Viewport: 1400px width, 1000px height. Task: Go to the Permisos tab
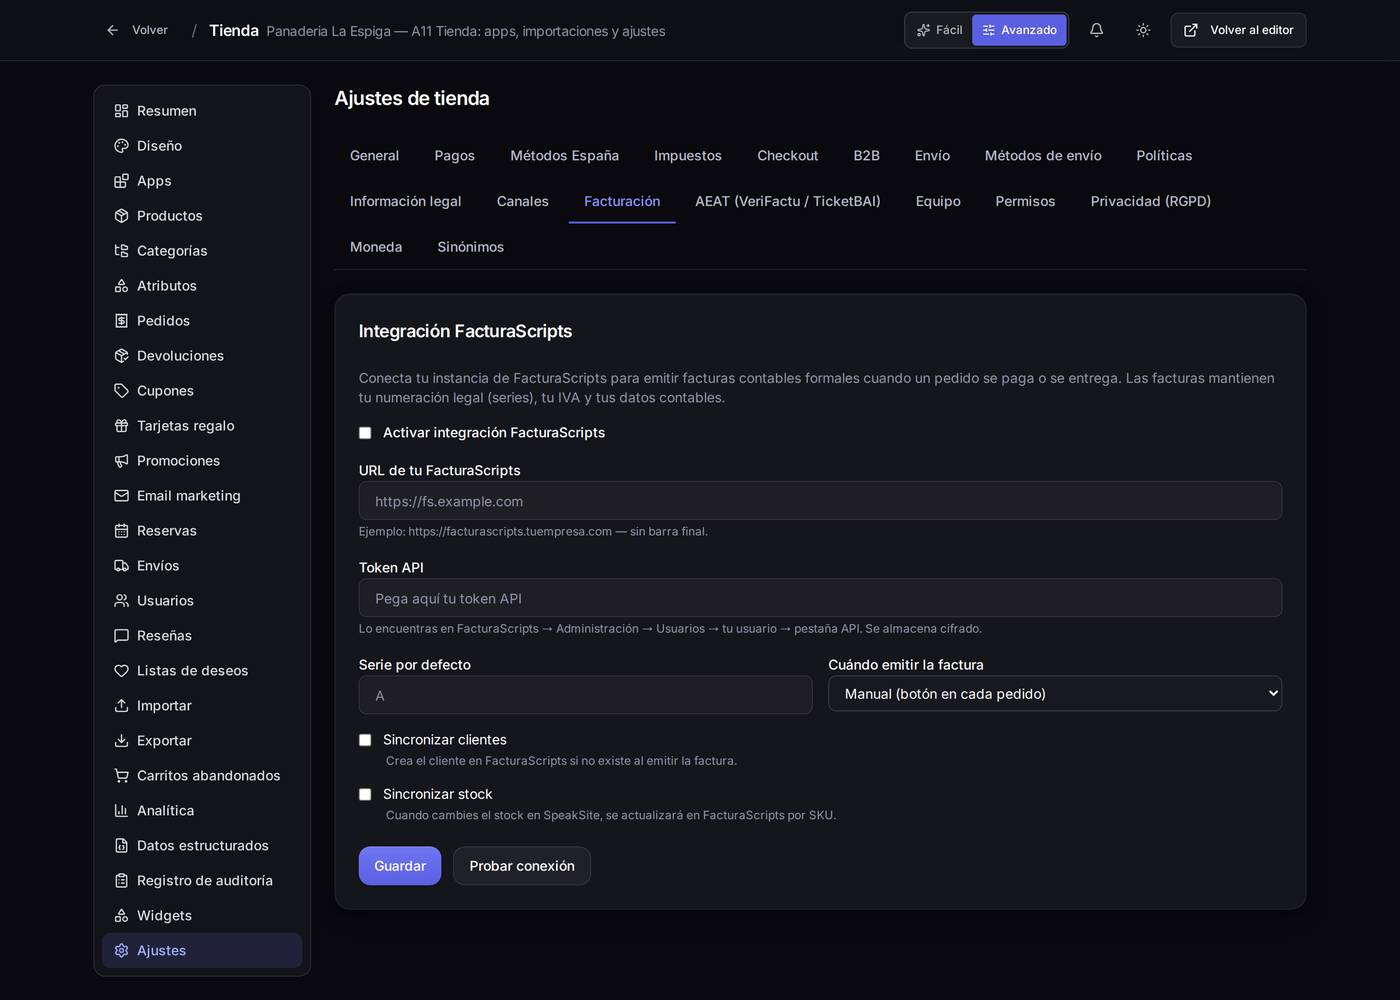click(x=1025, y=202)
